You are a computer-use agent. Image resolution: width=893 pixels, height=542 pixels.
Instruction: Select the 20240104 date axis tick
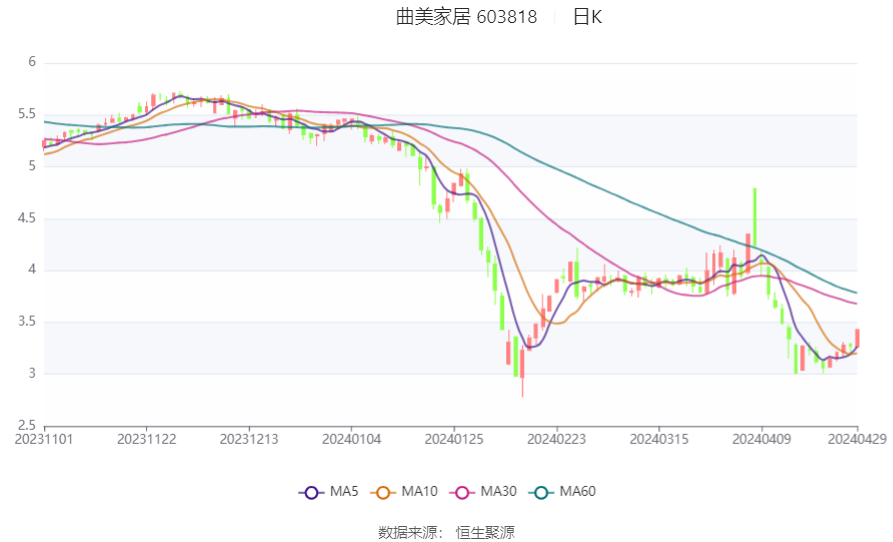coord(351,440)
